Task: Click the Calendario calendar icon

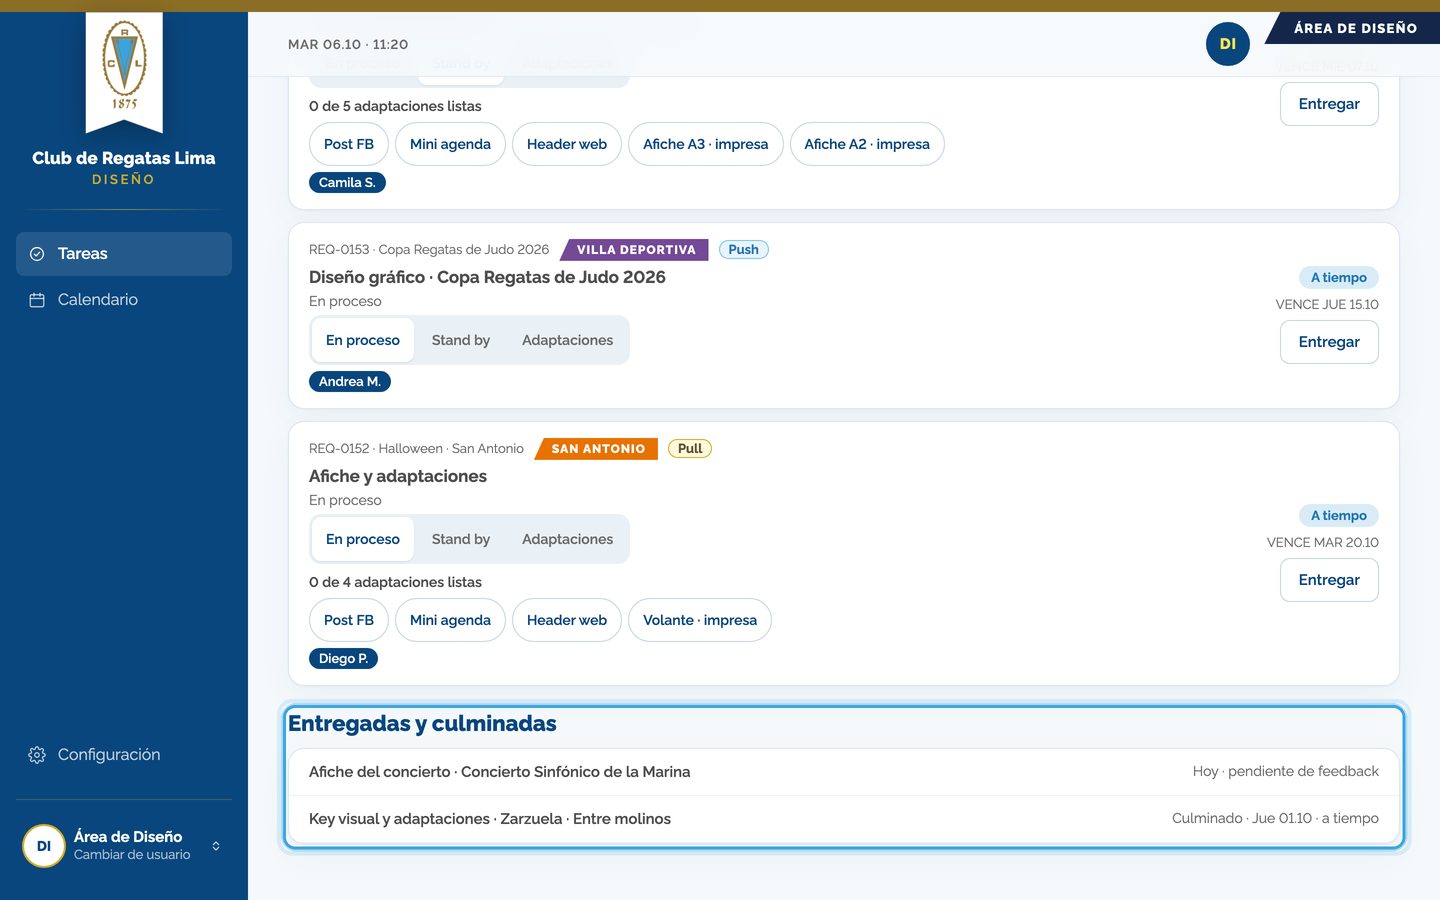Action: (37, 300)
